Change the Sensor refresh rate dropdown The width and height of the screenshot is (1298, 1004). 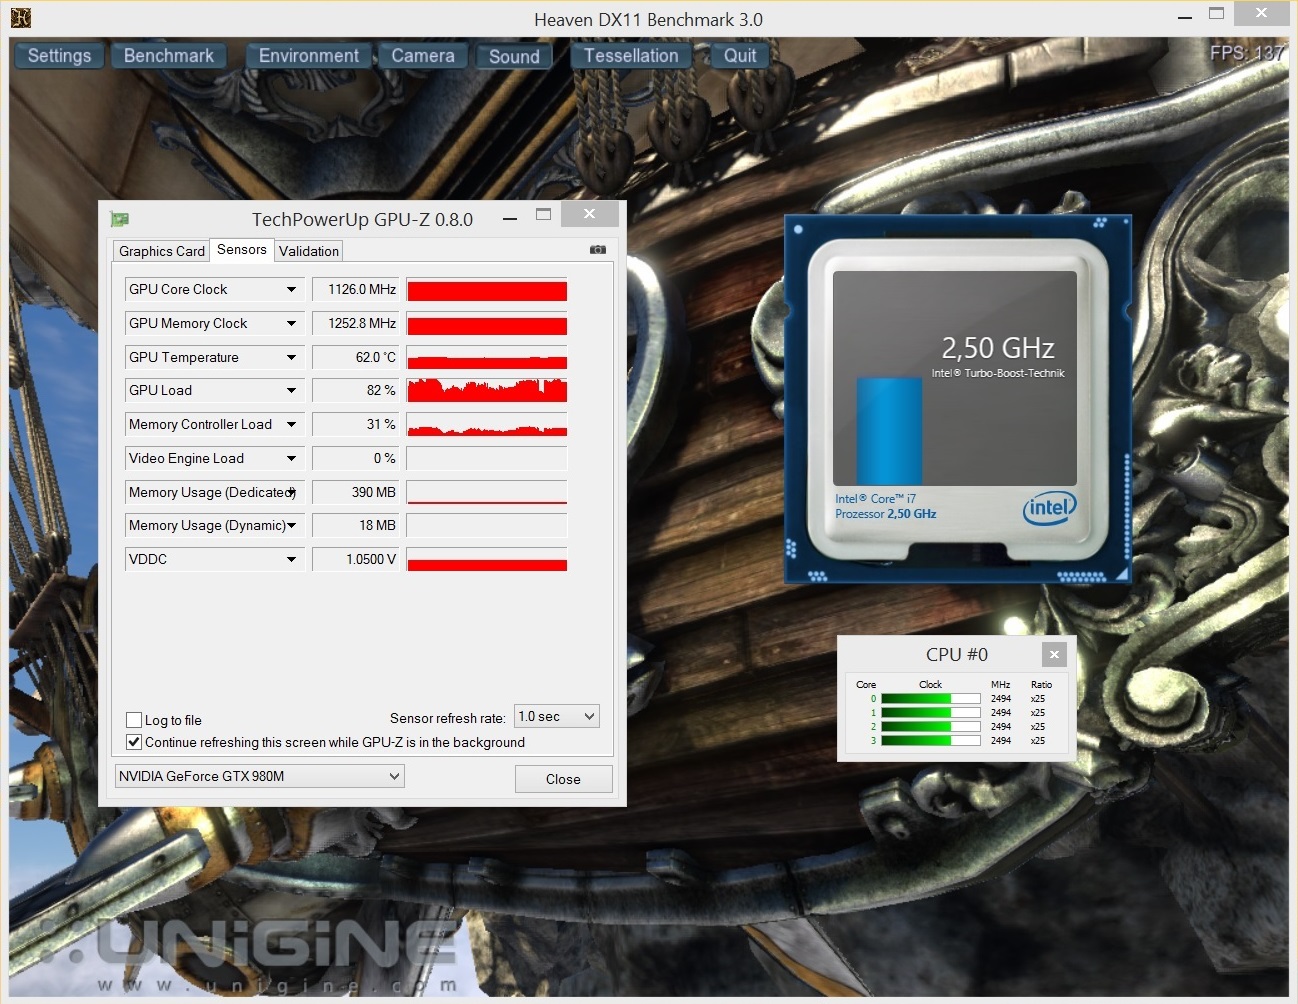556,716
